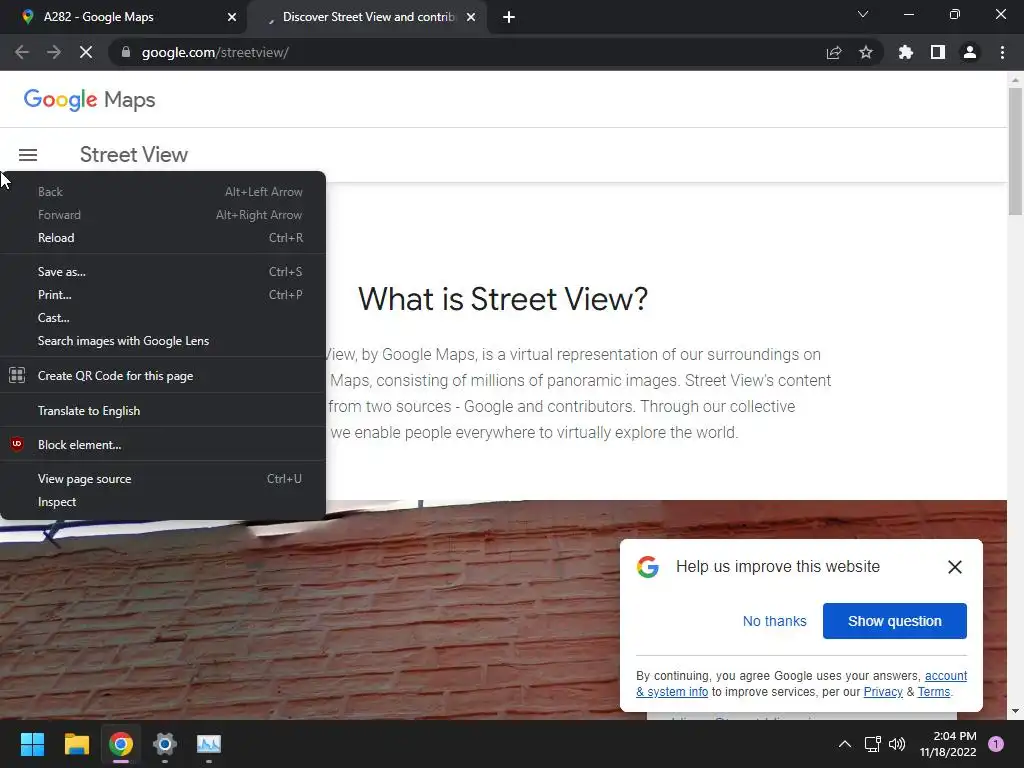View site information lock icon
The width and height of the screenshot is (1024, 768).
pos(126,52)
